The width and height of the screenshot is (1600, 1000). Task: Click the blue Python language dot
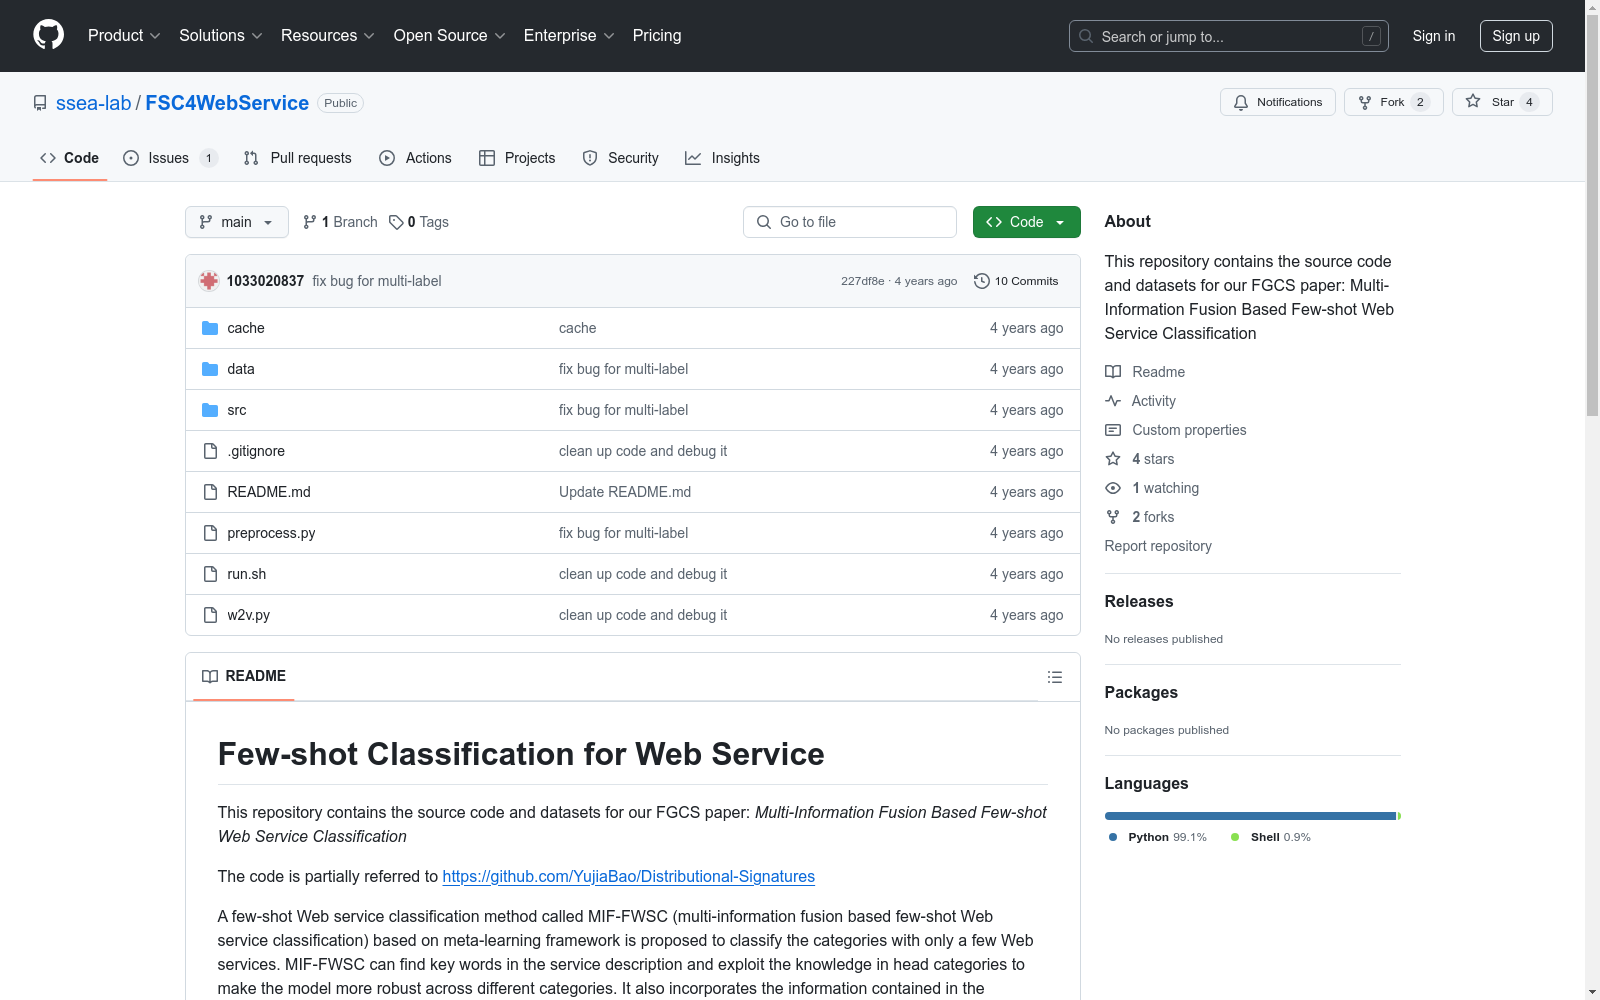point(1113,837)
